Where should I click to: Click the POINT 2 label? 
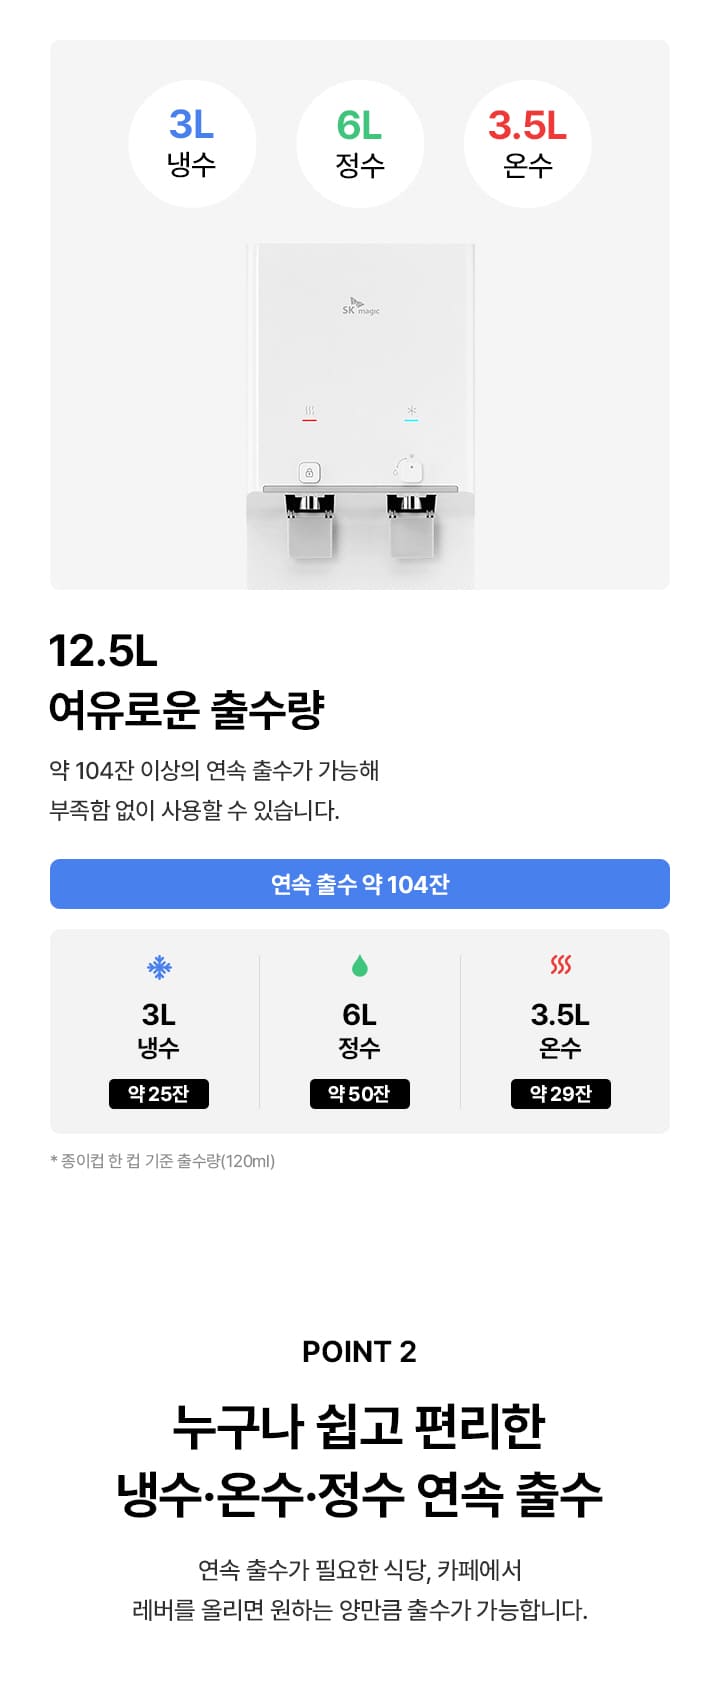pos(359,1352)
